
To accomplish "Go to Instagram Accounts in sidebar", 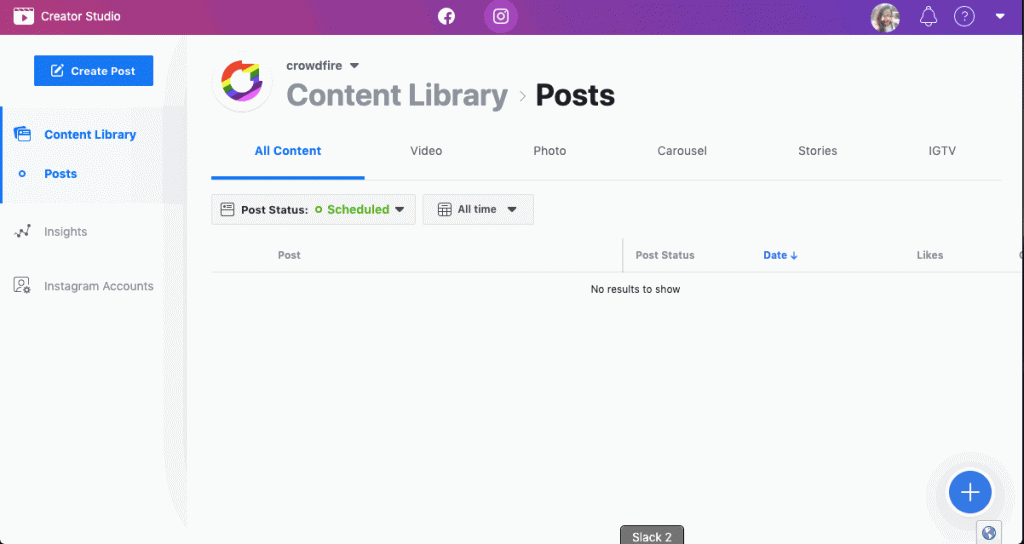I will coord(98,286).
